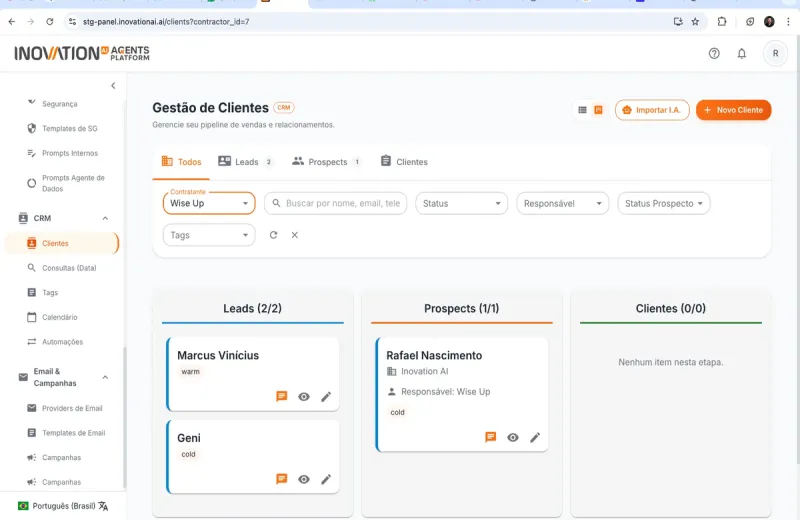
Task: Switch to list view icon
Action: click(x=582, y=110)
